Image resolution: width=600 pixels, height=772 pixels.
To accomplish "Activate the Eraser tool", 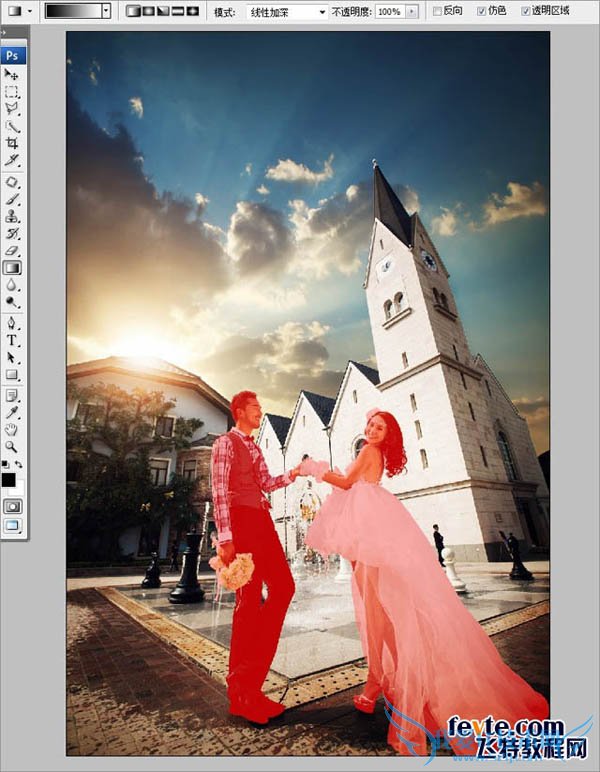I will click(12, 250).
